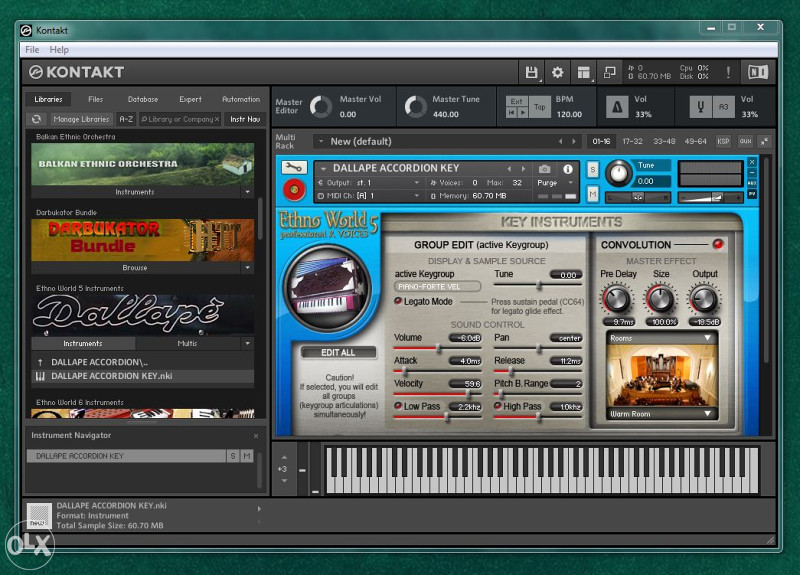Toggle external sync Ext button
This screenshot has height=575, width=800.
pos(516,102)
